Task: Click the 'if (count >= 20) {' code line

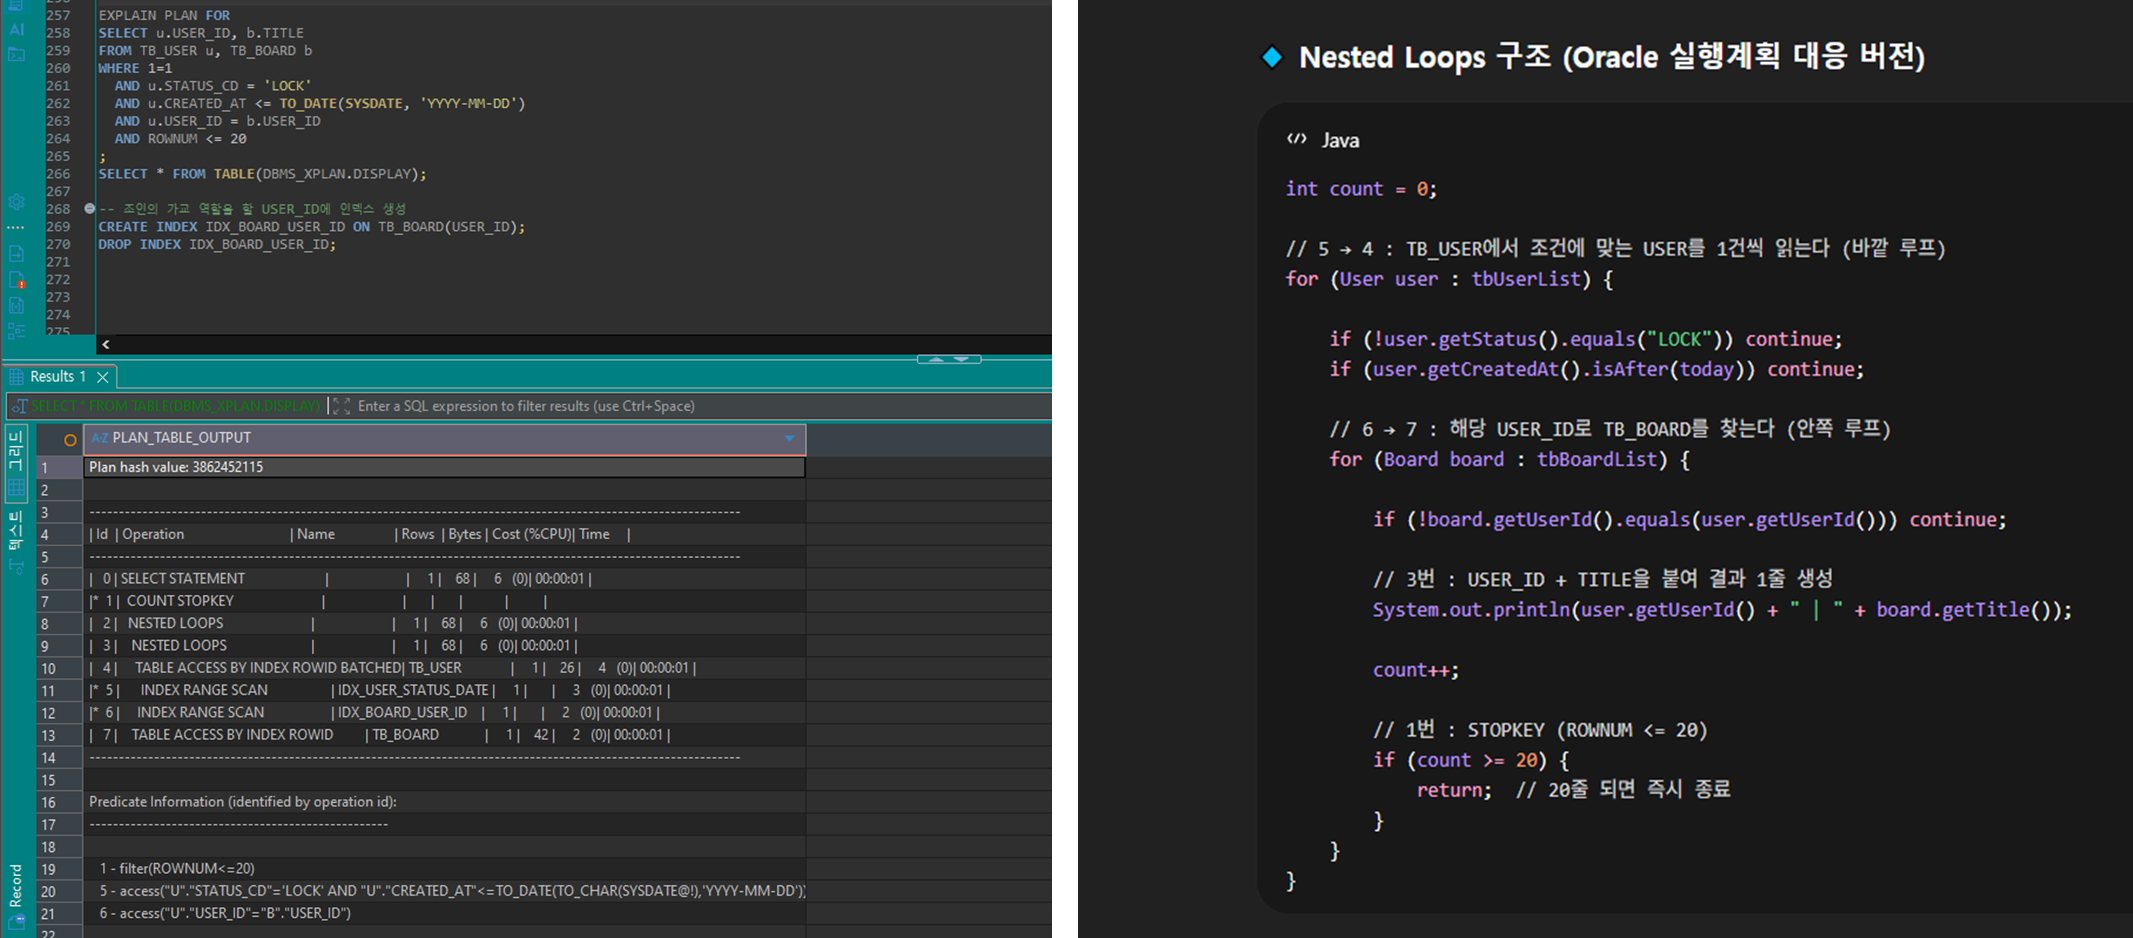Action: click(x=1471, y=761)
